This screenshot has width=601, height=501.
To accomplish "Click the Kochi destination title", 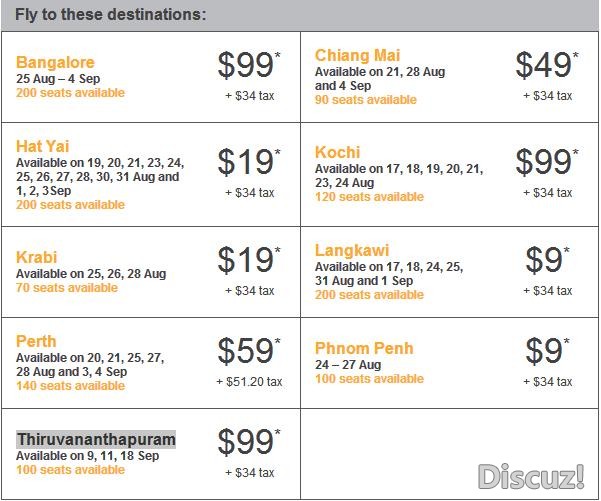I will pos(337,152).
